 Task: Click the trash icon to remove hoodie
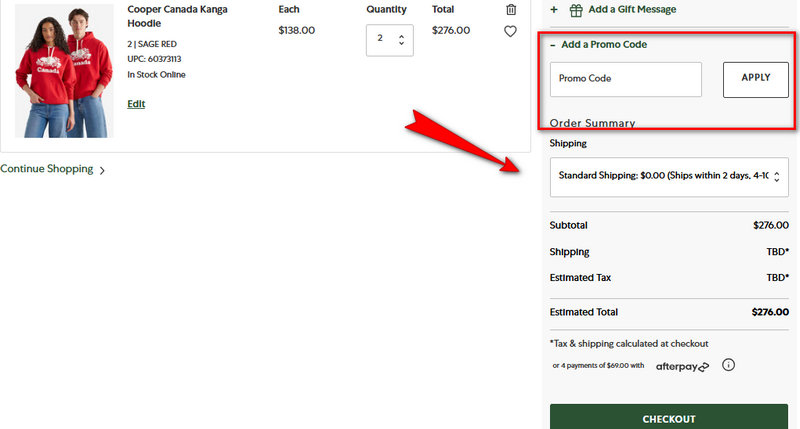click(511, 9)
